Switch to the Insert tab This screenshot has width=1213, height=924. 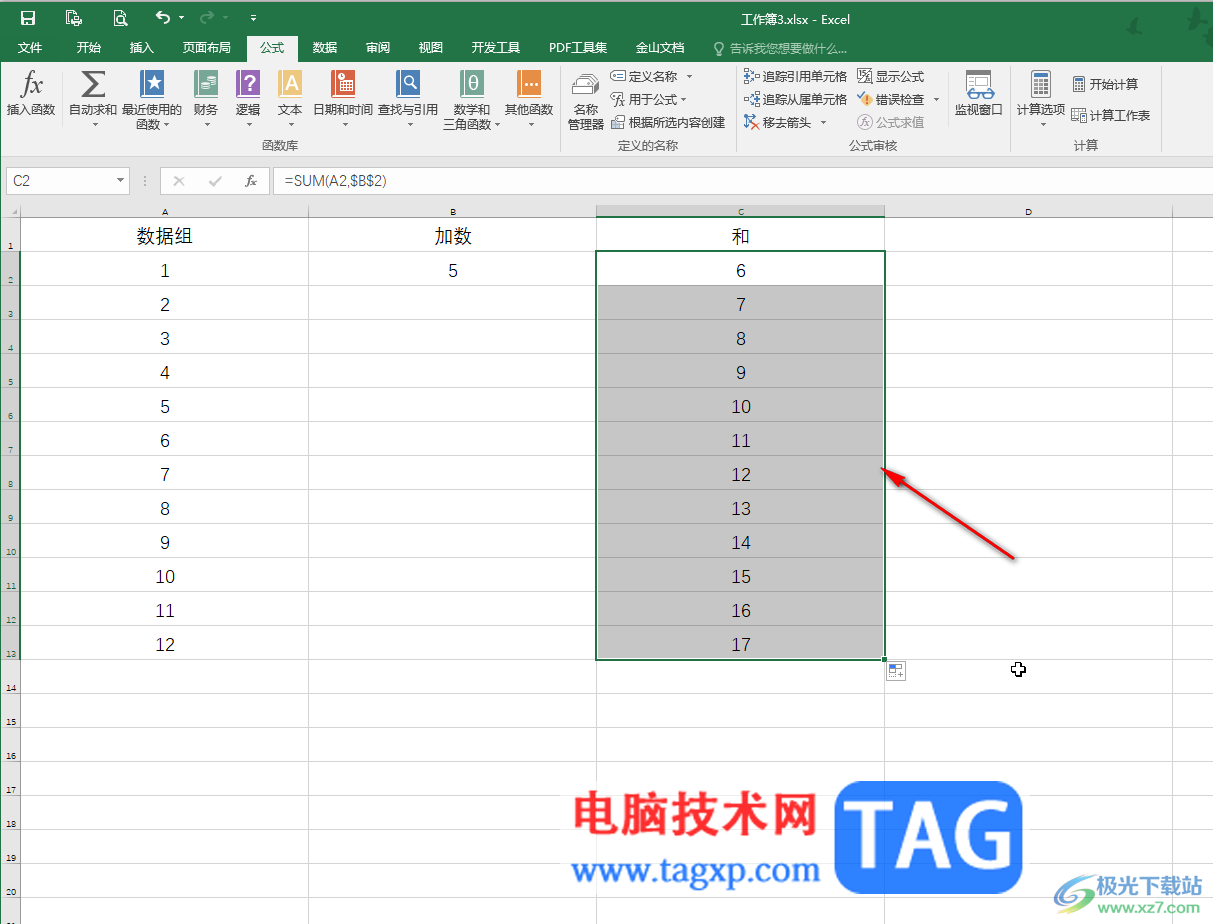pos(142,47)
